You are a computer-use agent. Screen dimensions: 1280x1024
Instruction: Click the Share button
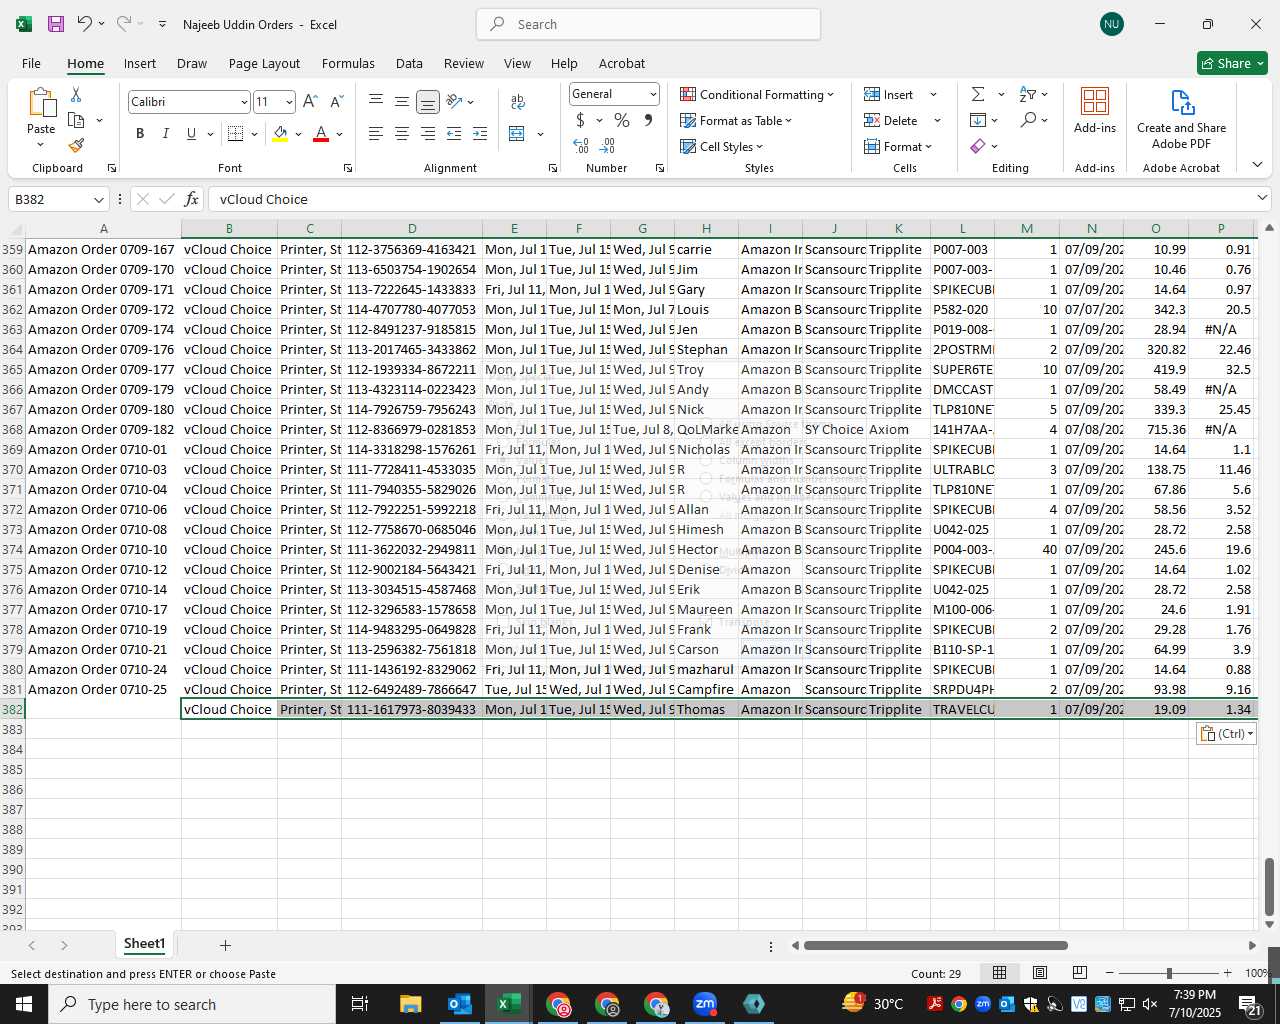click(1232, 63)
